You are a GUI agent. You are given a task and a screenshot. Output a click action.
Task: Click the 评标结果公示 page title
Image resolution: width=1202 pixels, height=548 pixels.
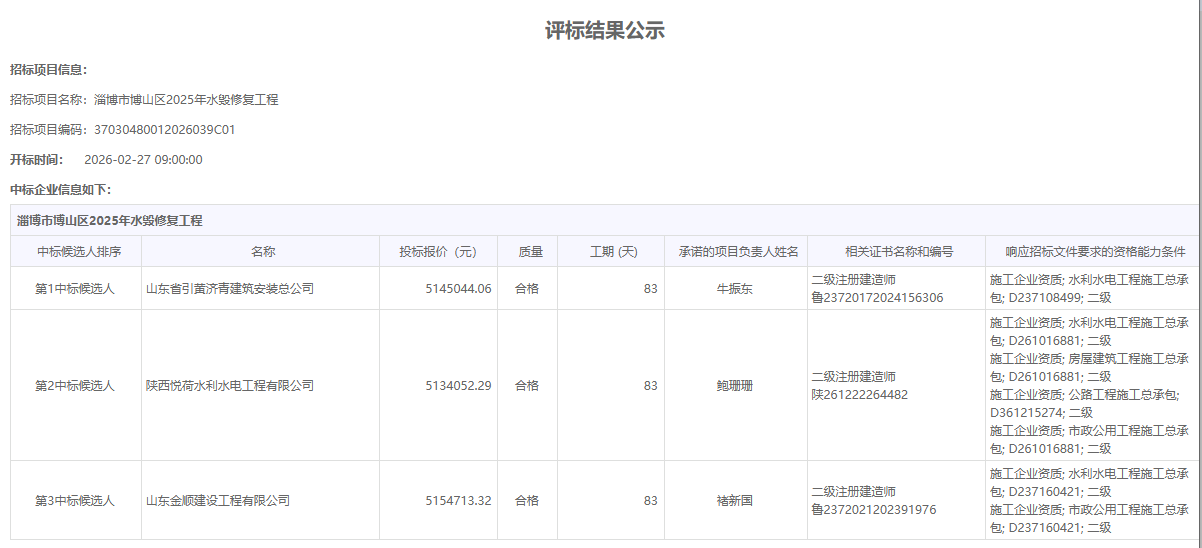pos(604,31)
